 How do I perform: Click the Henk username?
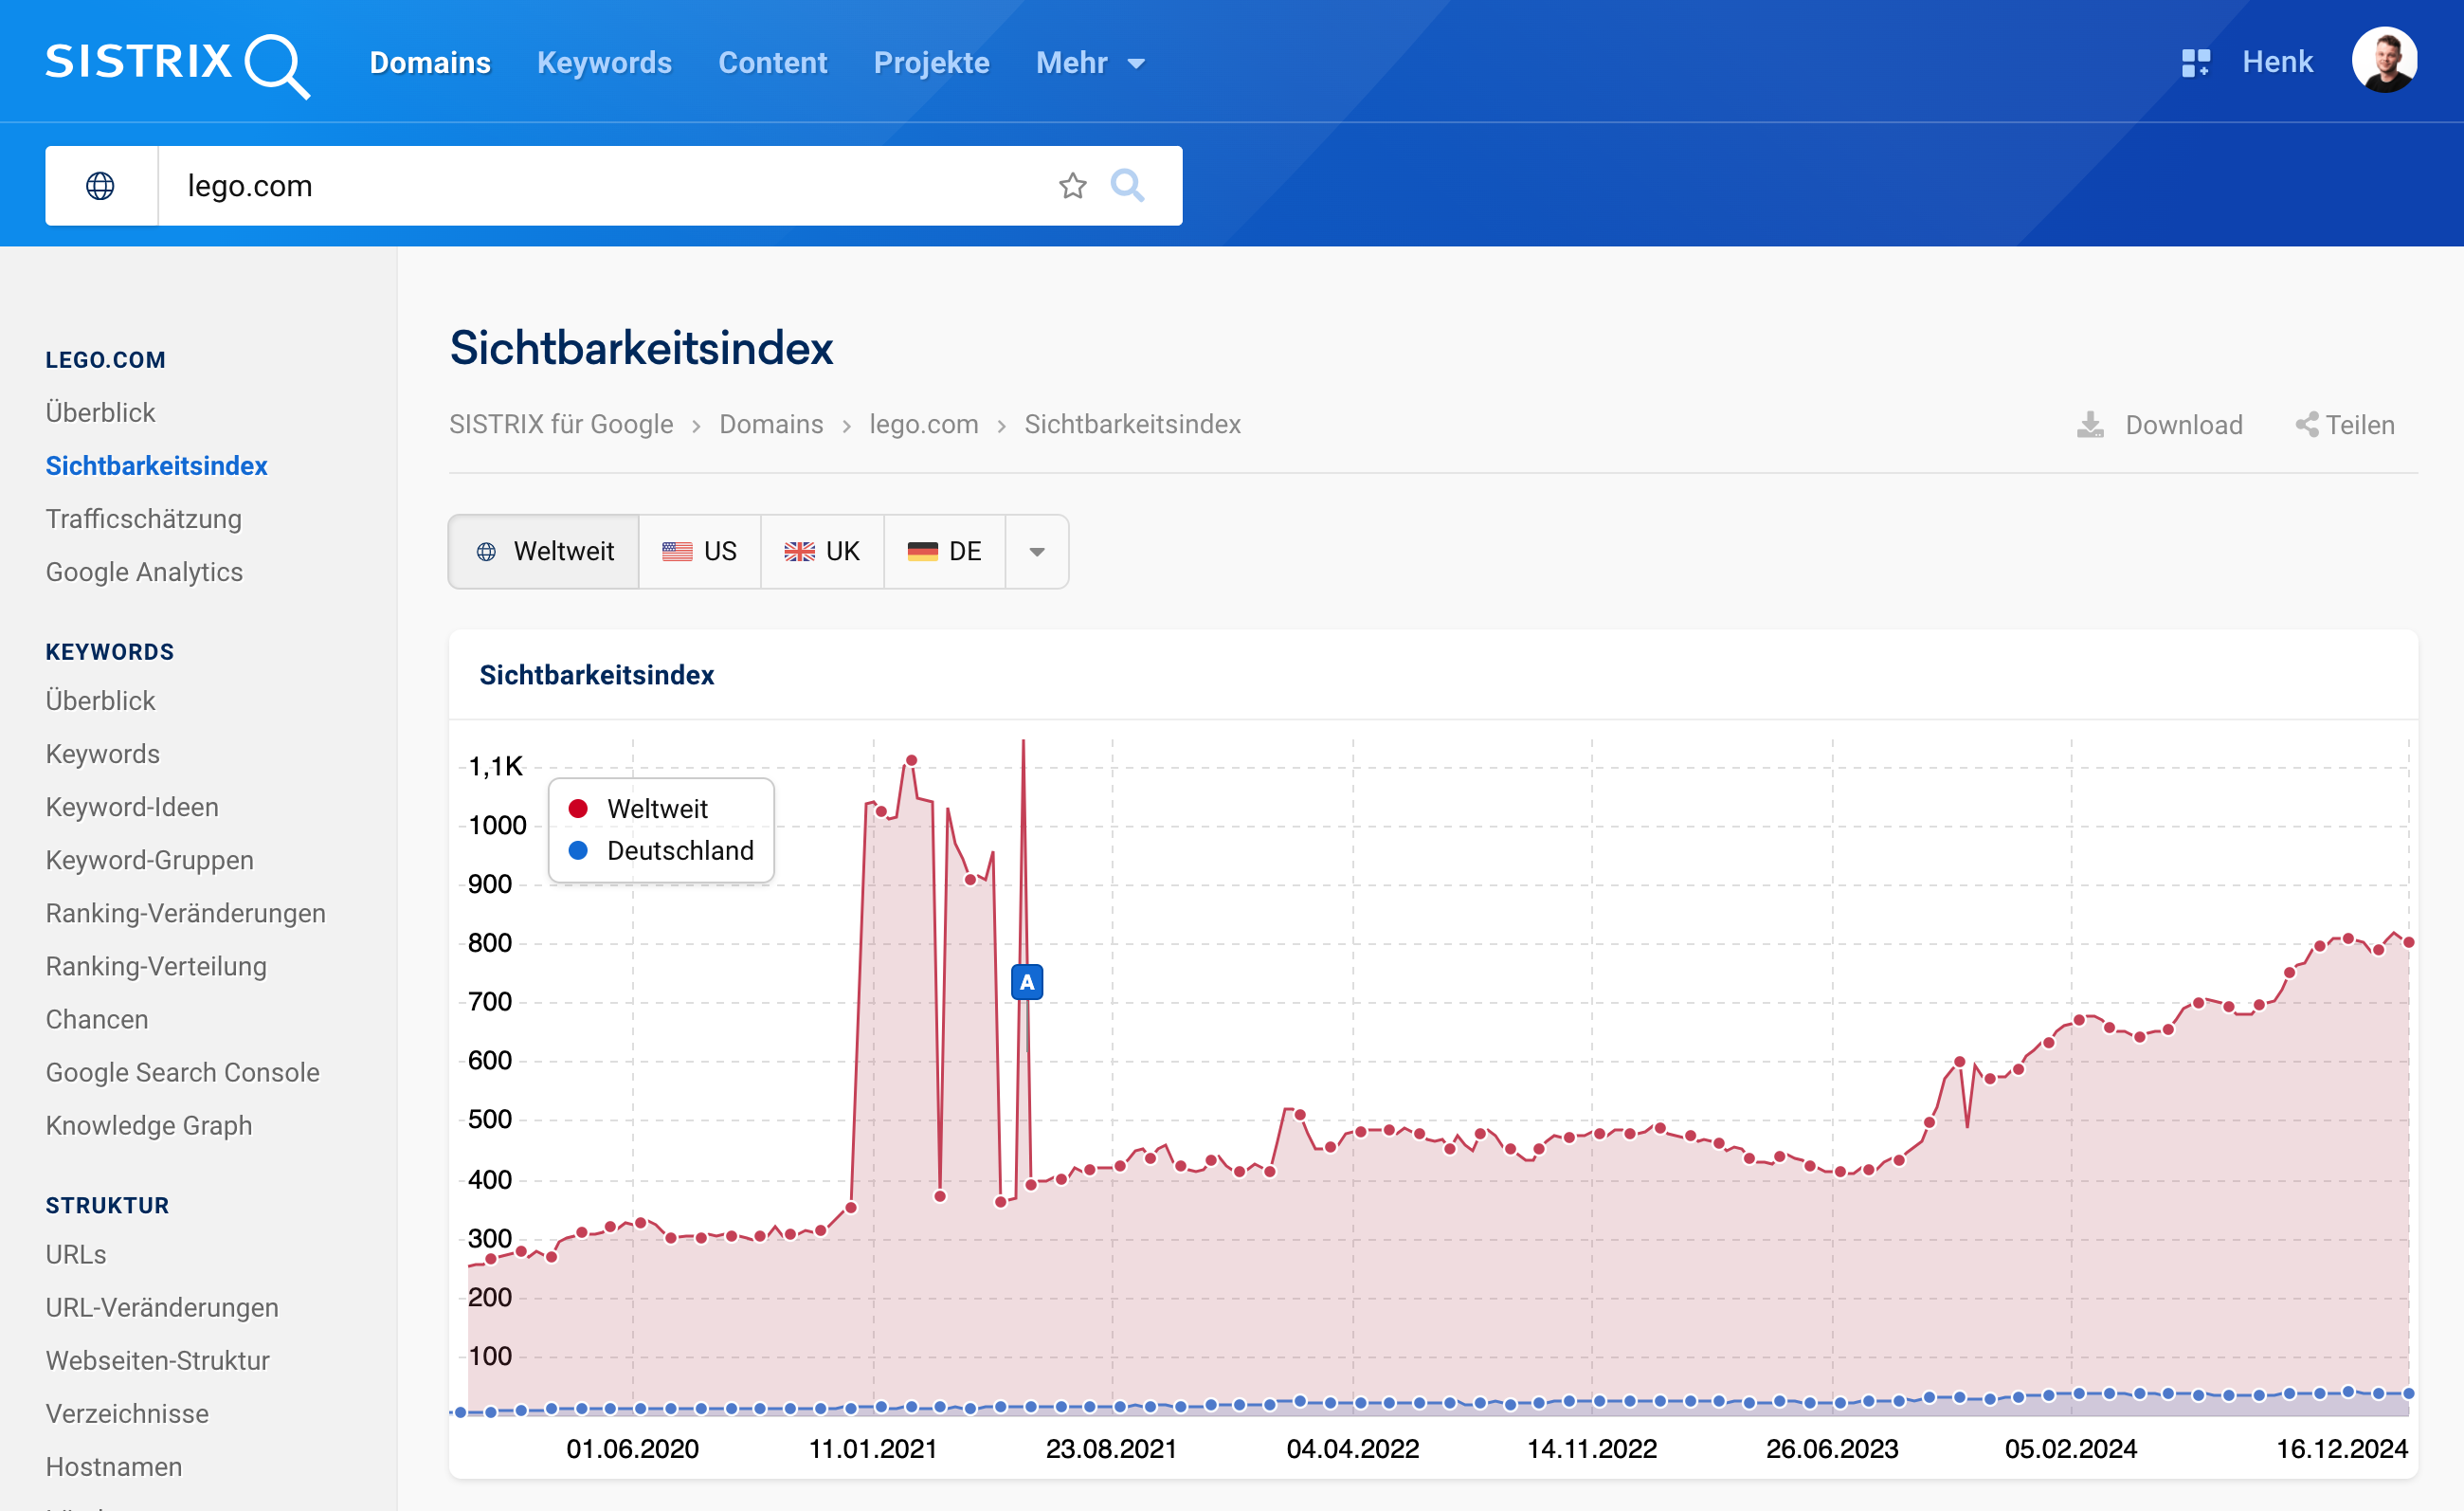pyautogui.click(x=2277, y=62)
